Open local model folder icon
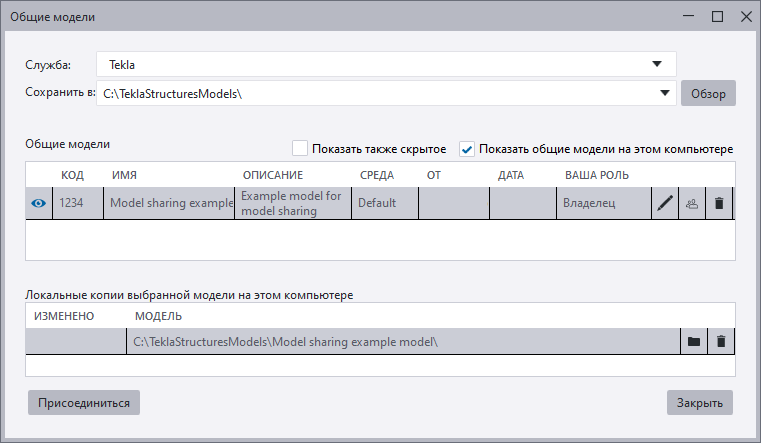The image size is (761, 443). 693,342
